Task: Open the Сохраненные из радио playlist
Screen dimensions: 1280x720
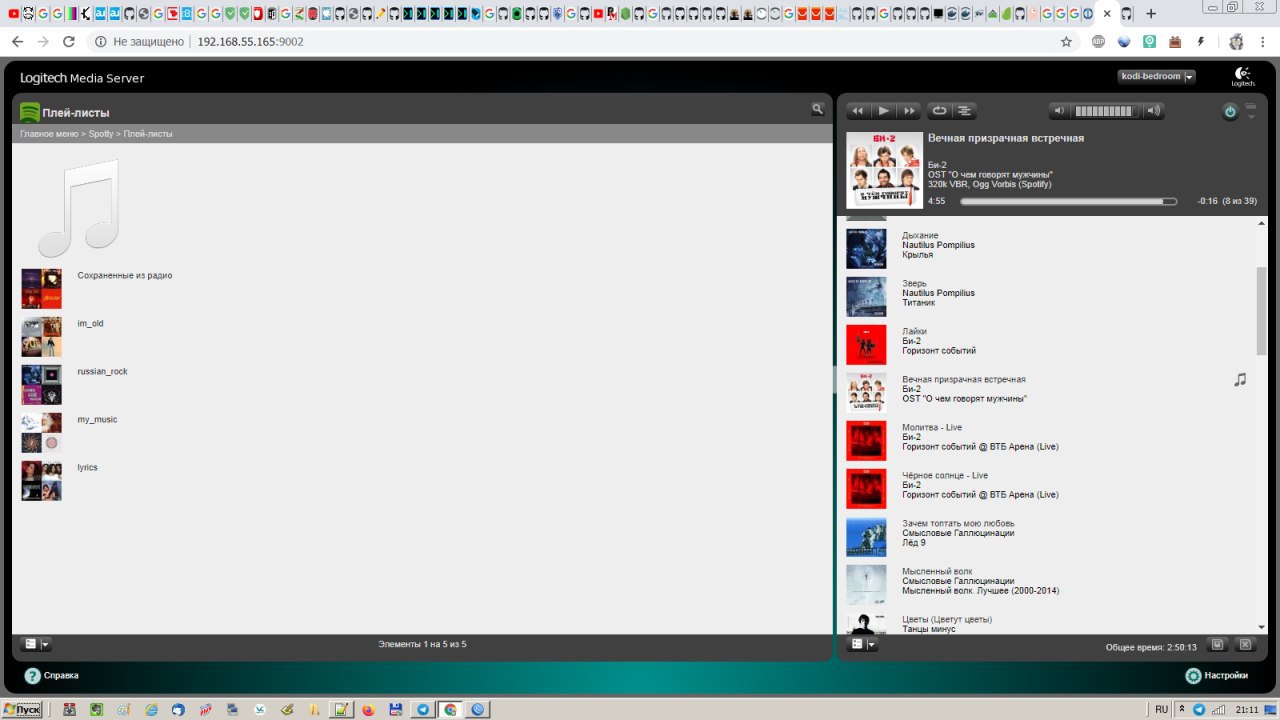Action: 125,275
